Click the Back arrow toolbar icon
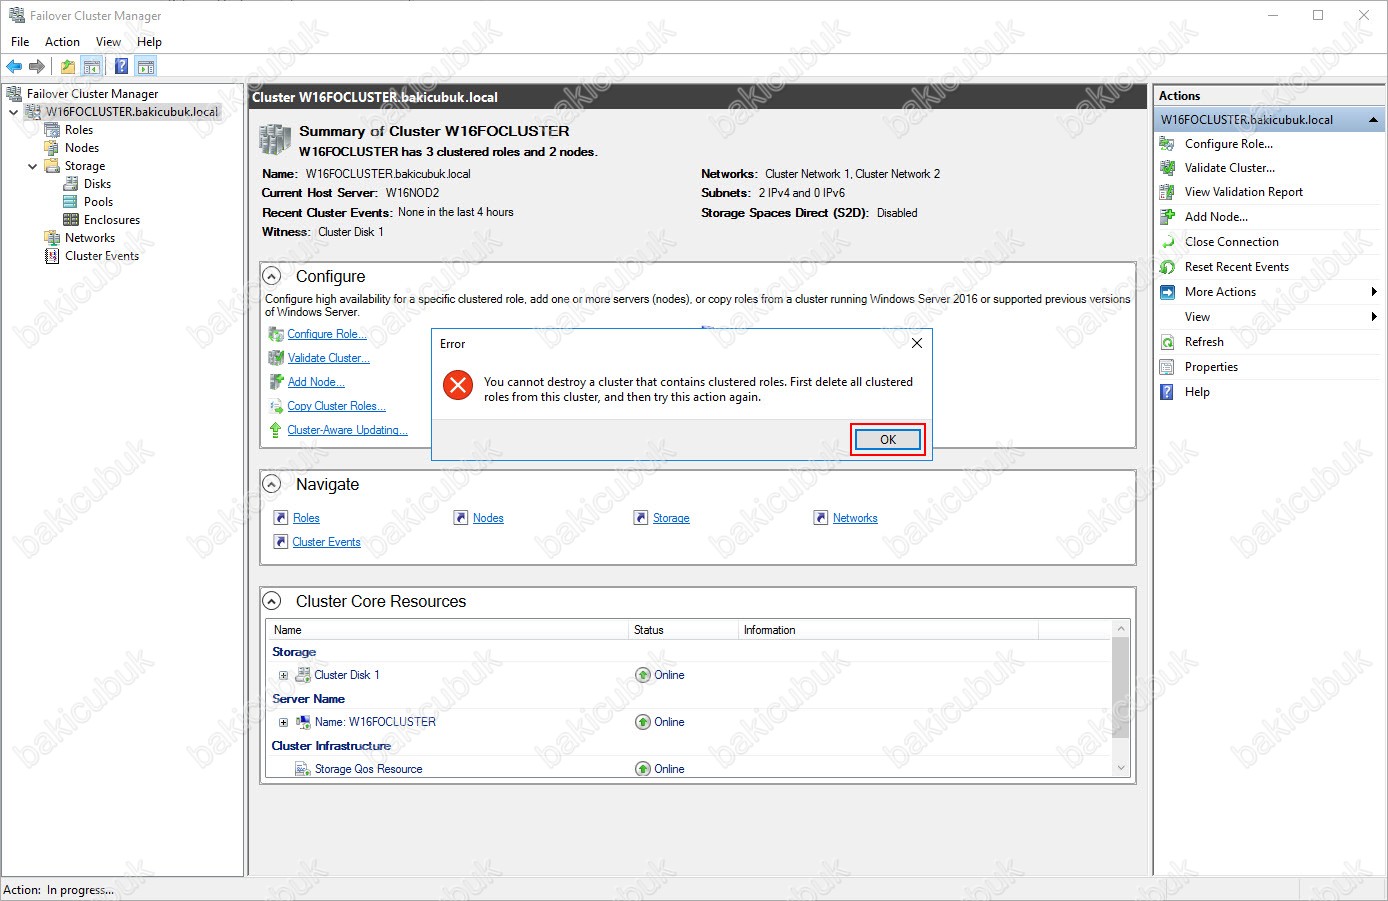The image size is (1388, 901). coord(14,67)
